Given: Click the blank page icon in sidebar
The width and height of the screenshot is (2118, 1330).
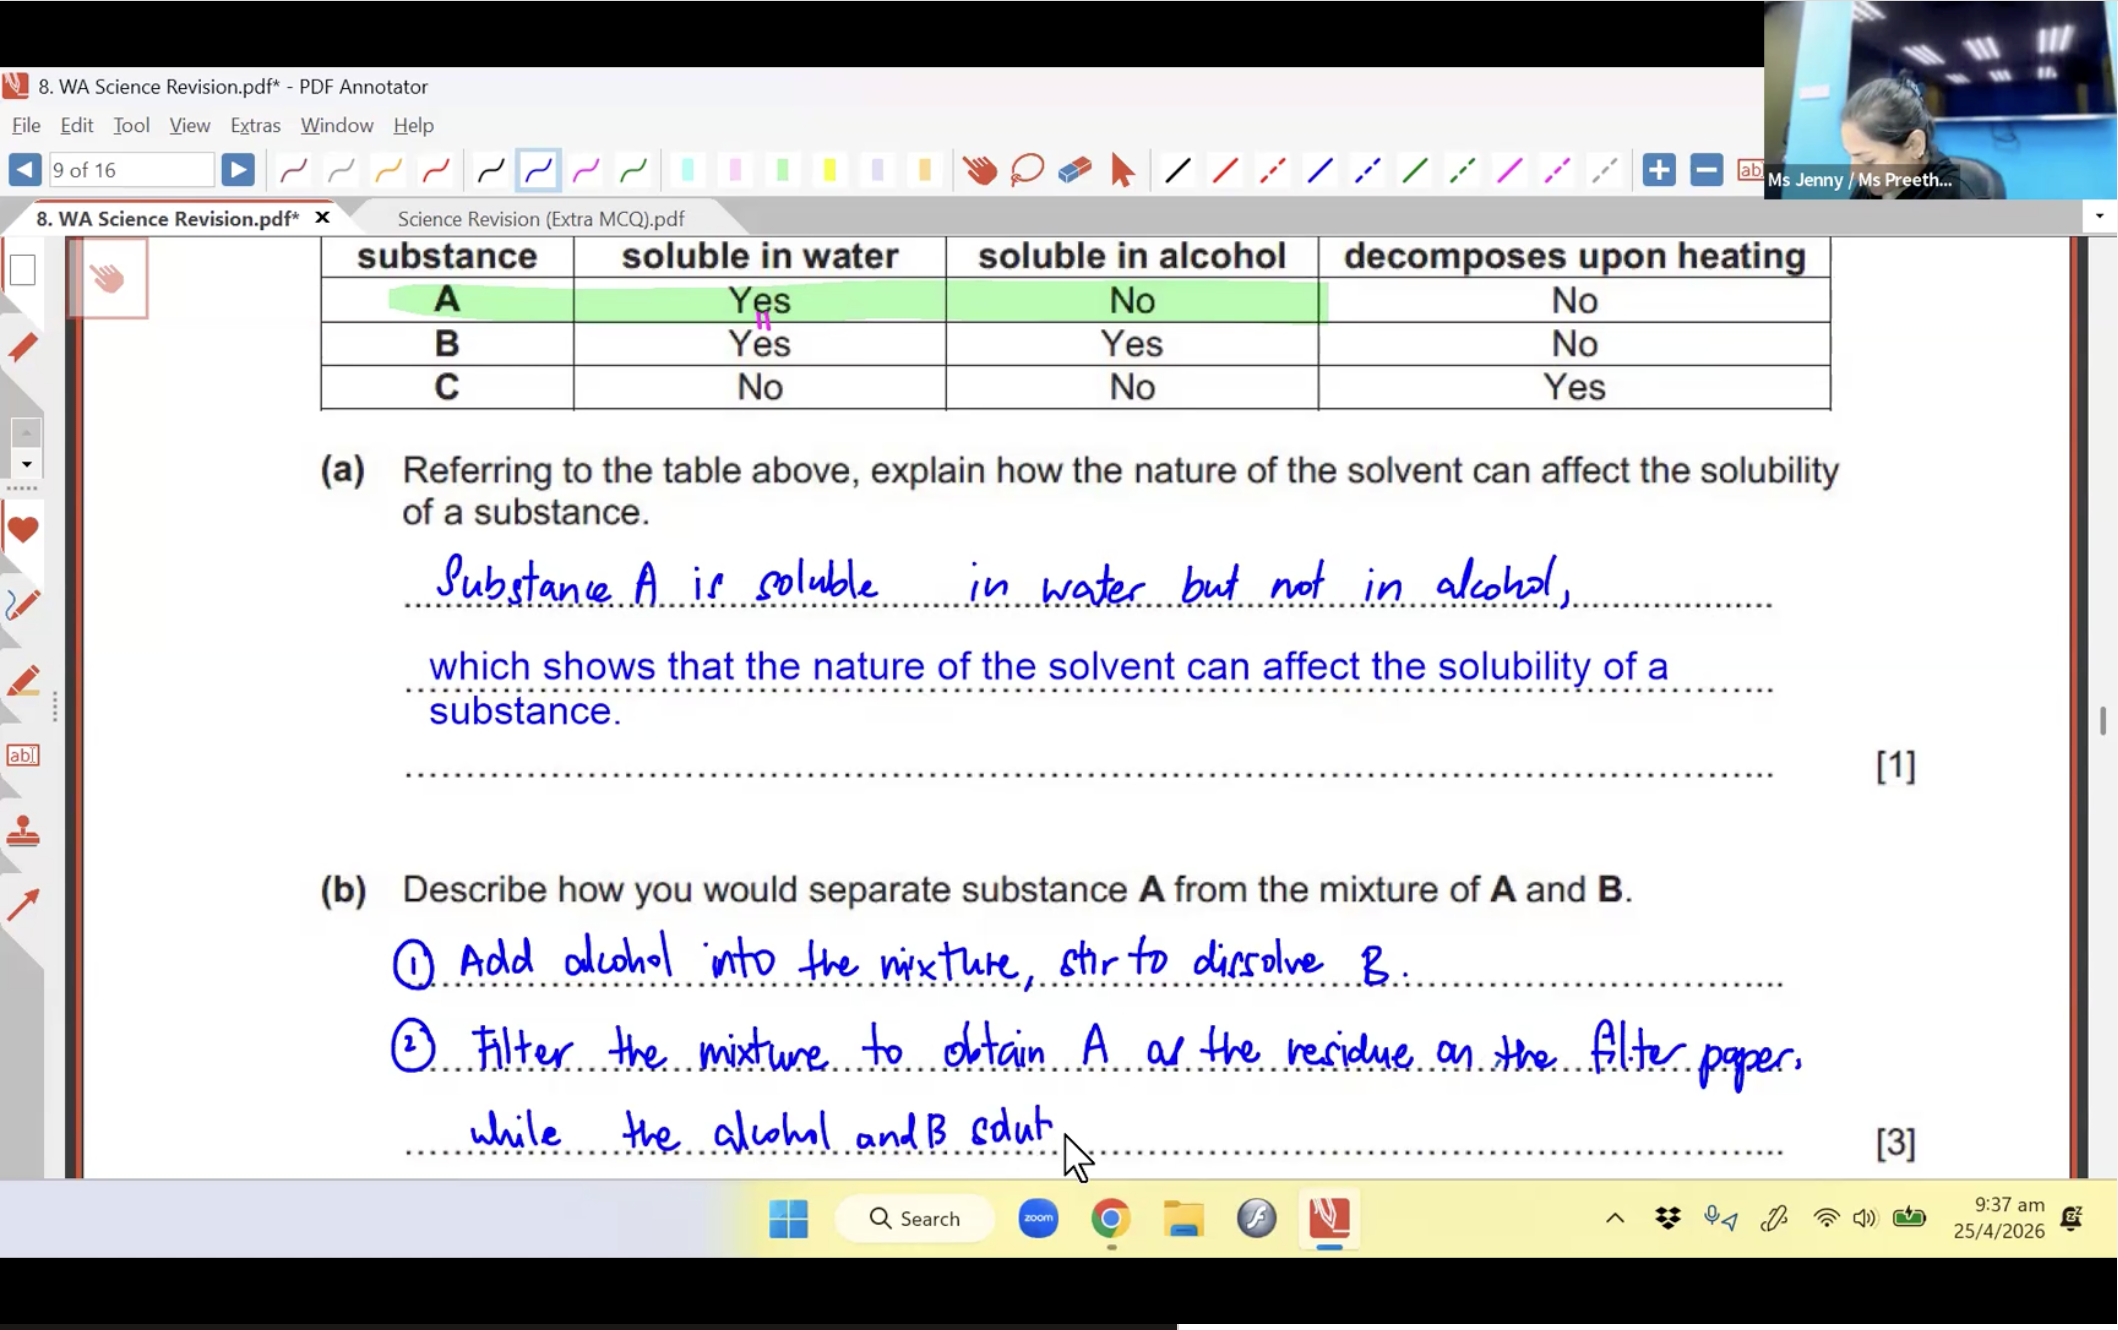Looking at the screenshot, I should pos(22,270).
